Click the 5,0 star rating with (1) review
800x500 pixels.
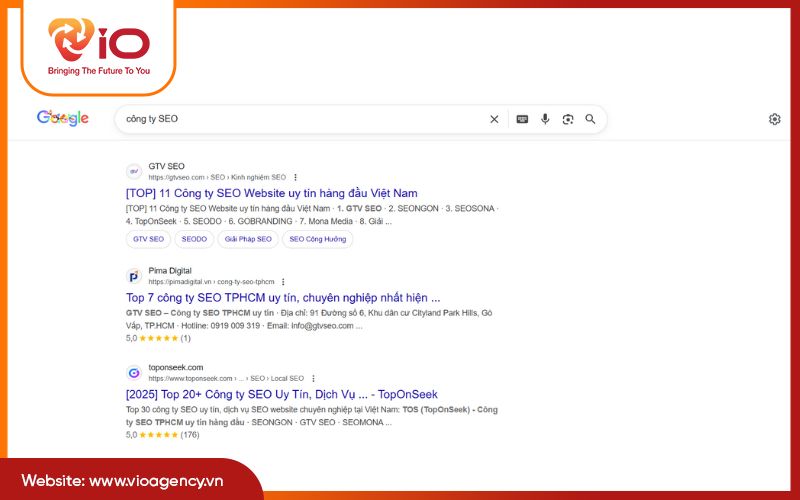[158, 338]
